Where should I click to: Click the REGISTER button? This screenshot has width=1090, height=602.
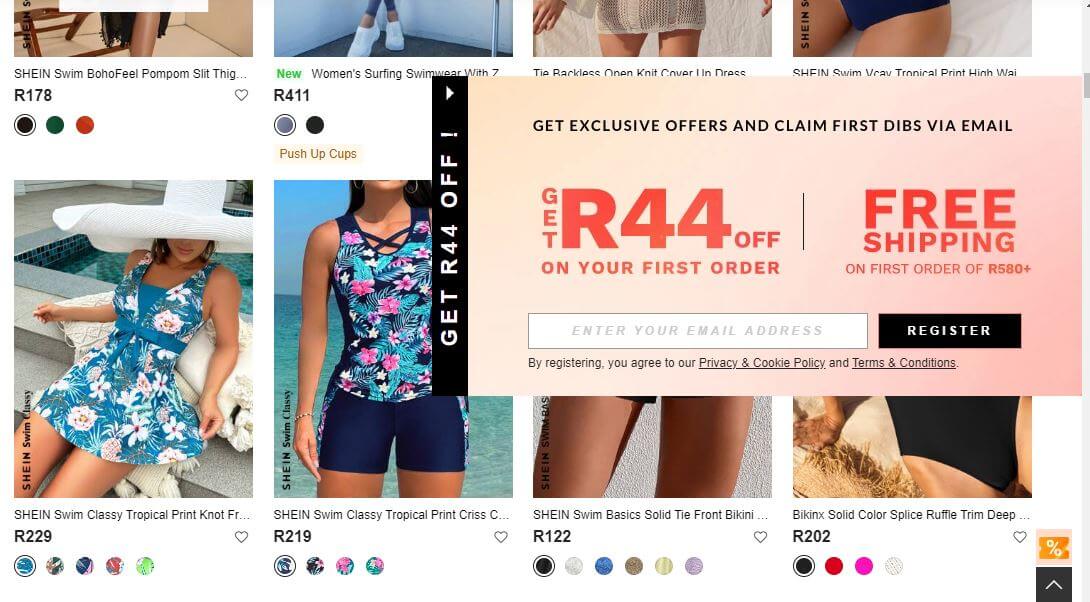[x=950, y=331]
